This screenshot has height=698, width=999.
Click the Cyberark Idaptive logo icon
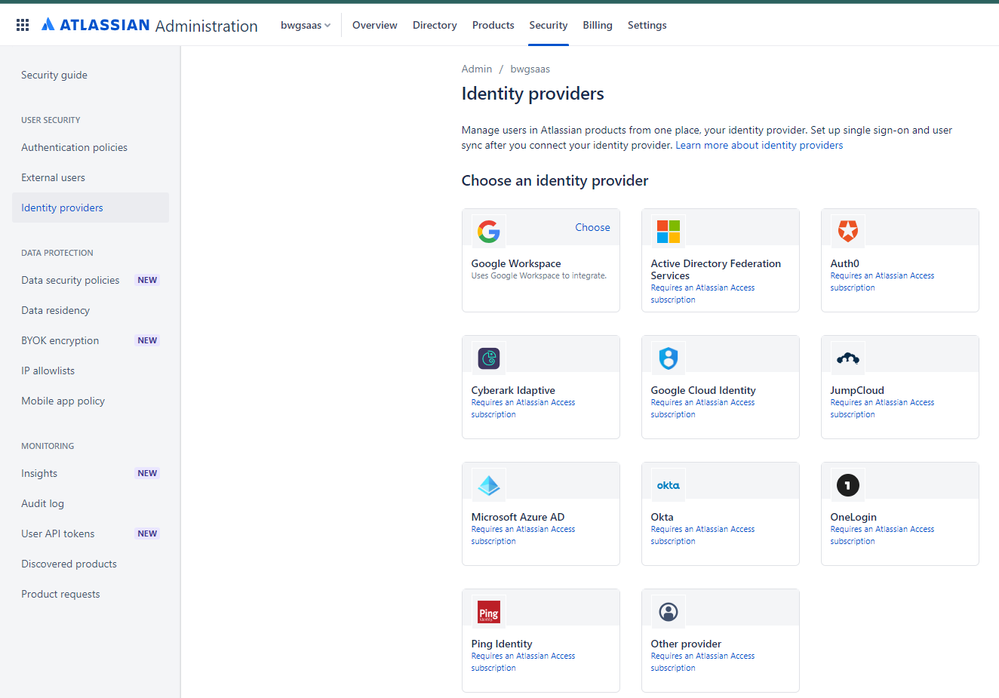[x=489, y=359]
